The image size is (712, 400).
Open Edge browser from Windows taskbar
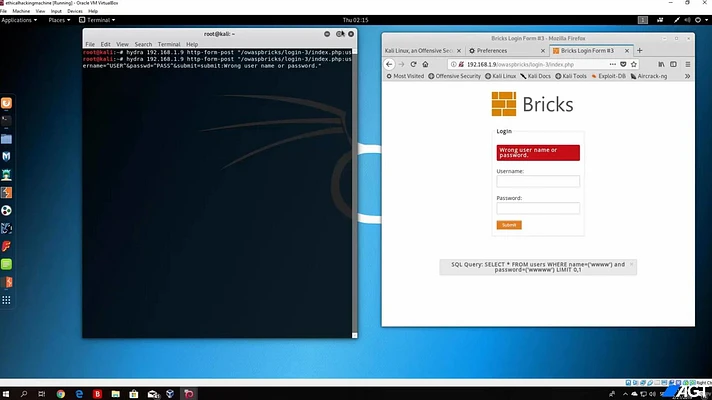coord(79,394)
